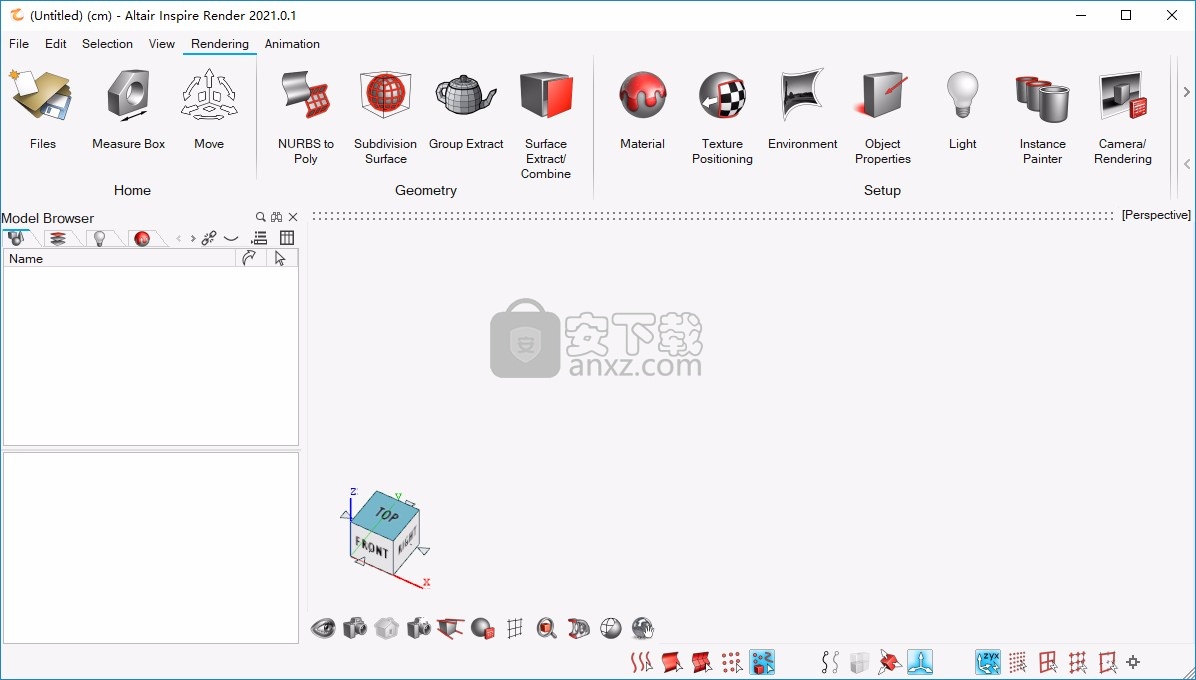
Task: Click the RIGHT face of the view cube
Action: pos(407,543)
